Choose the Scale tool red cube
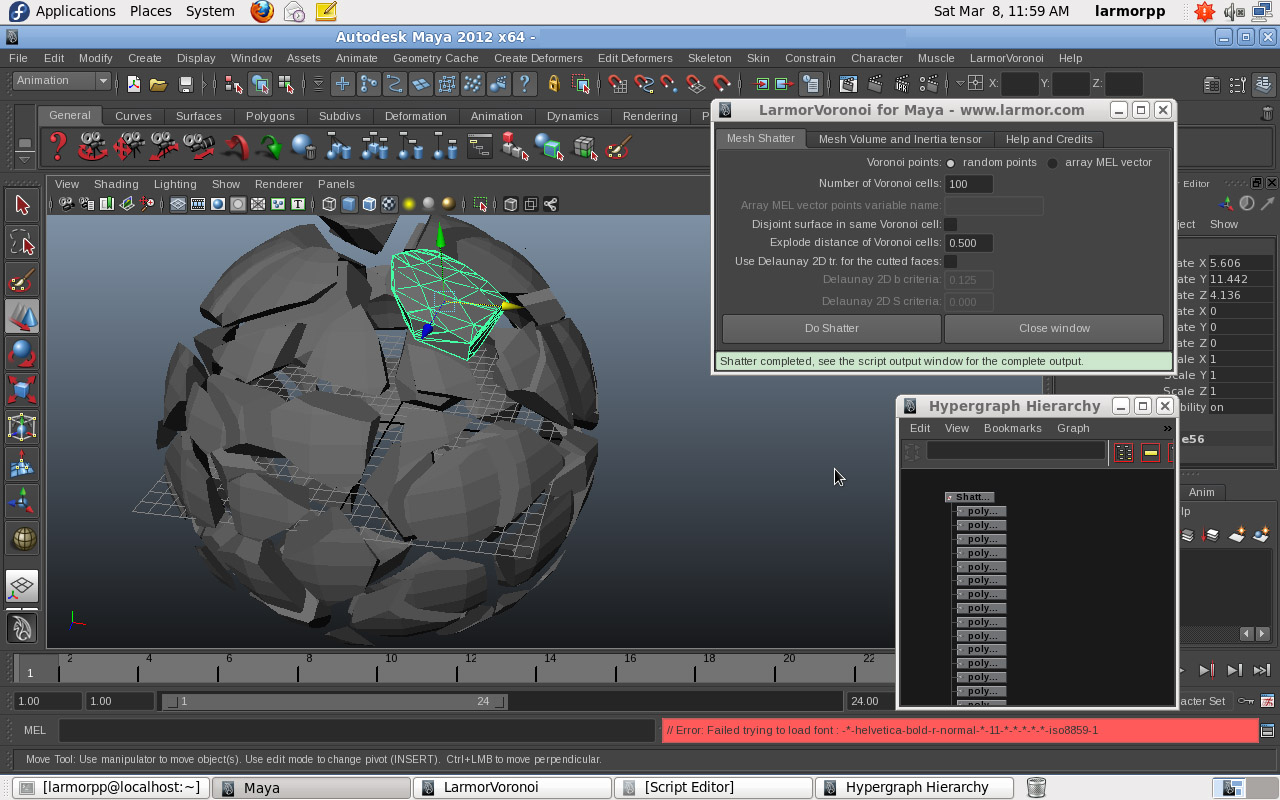This screenshot has height=800, width=1280. 22,390
